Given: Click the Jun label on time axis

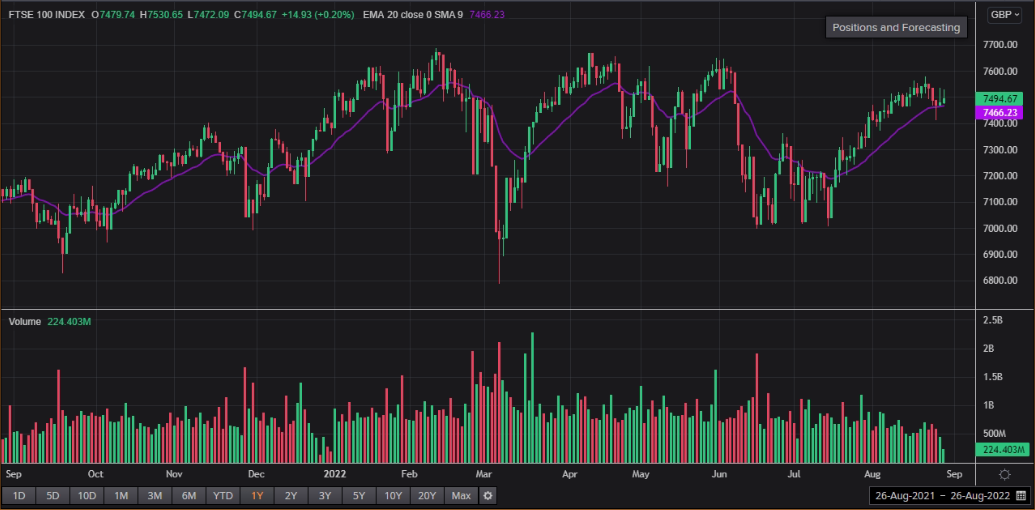Looking at the screenshot, I should tap(720, 474).
